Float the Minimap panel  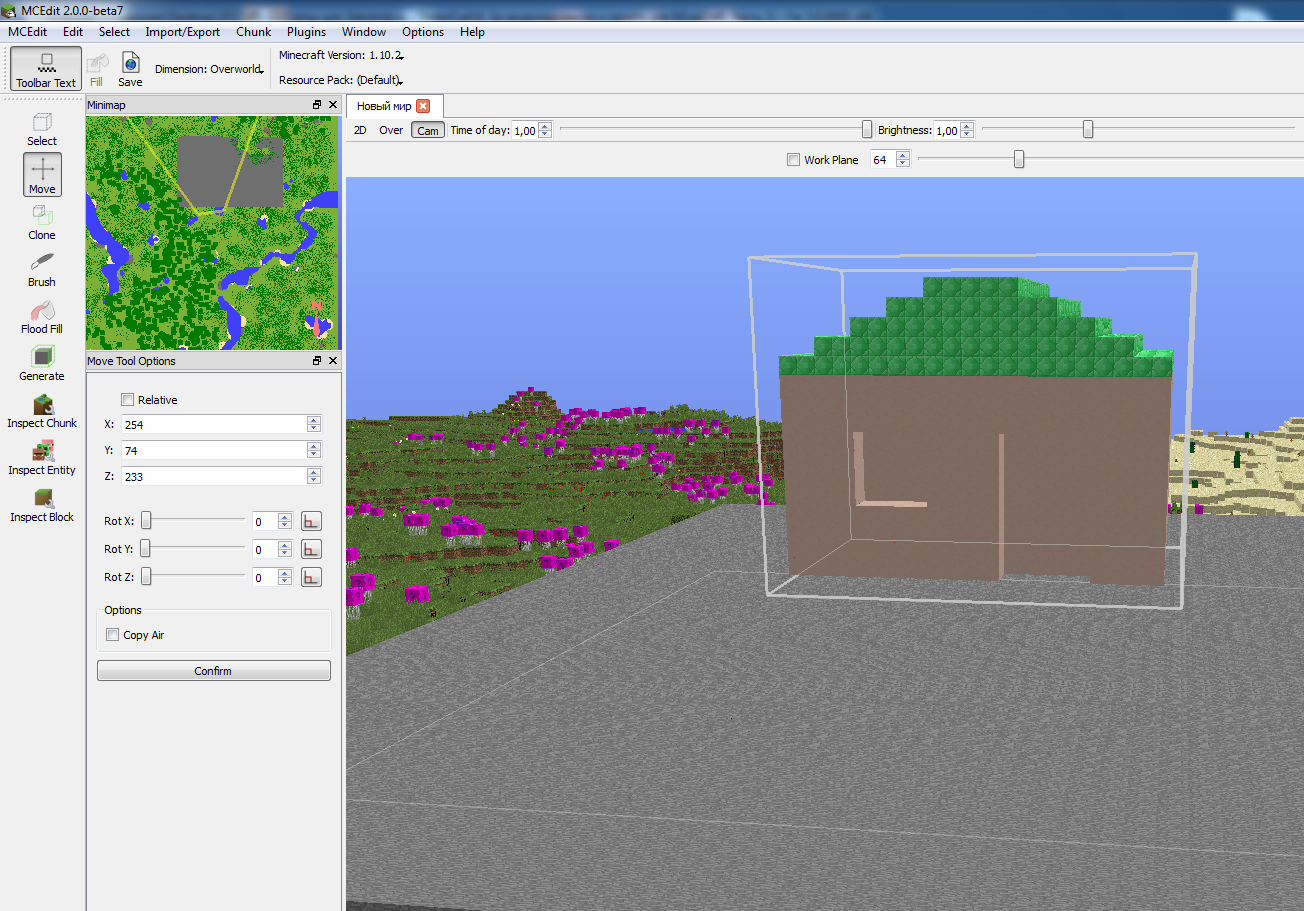(x=317, y=105)
